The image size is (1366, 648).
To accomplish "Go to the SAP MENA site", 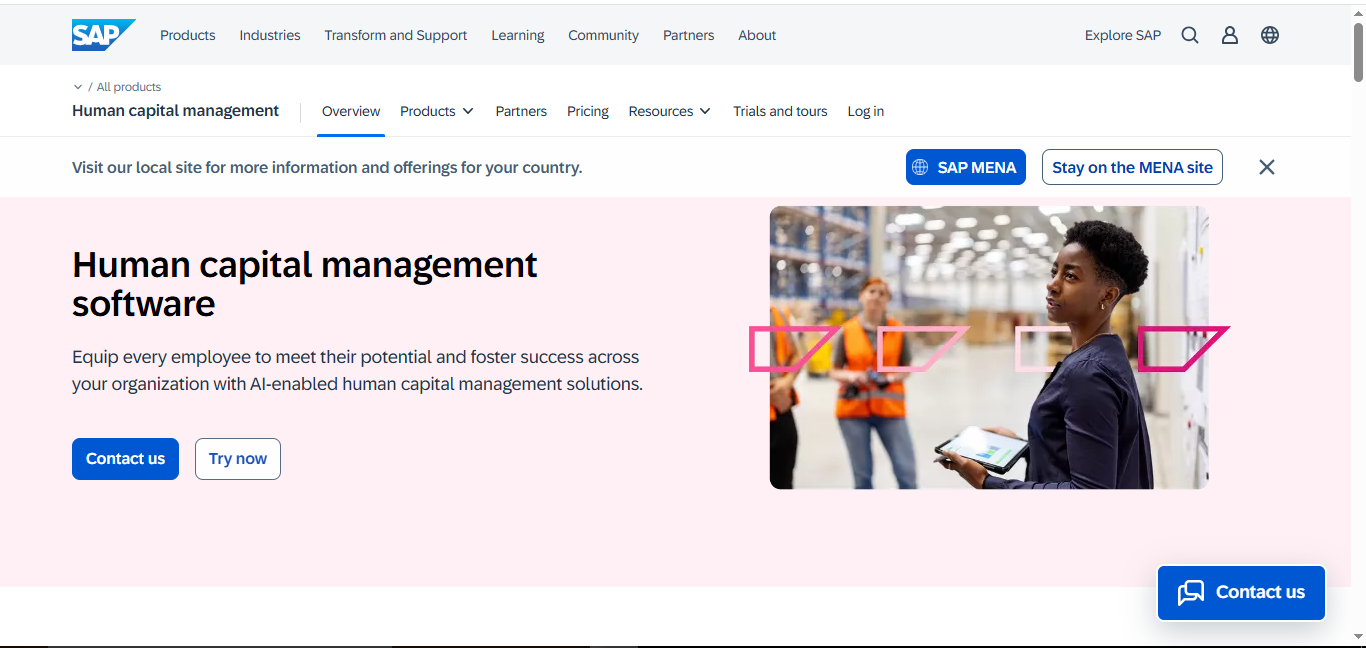I will coord(964,167).
